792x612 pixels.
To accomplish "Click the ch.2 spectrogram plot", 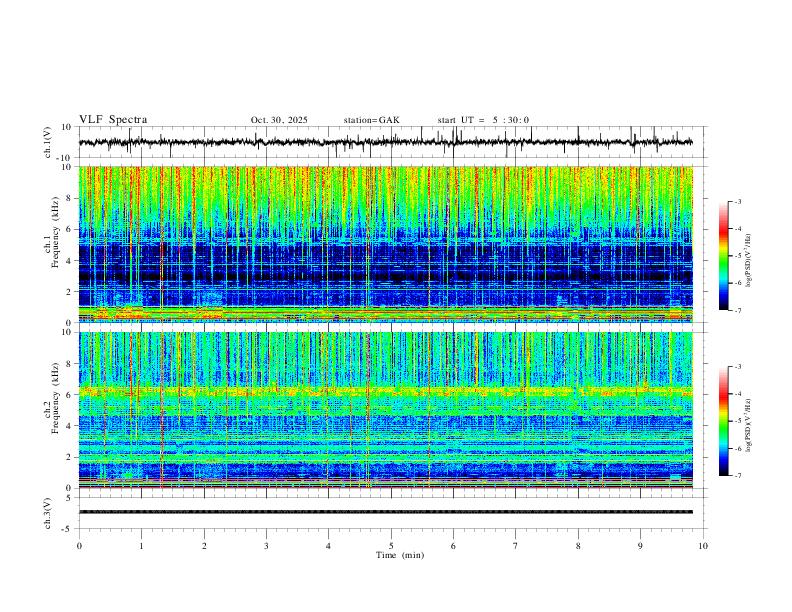I will click(x=385, y=410).
